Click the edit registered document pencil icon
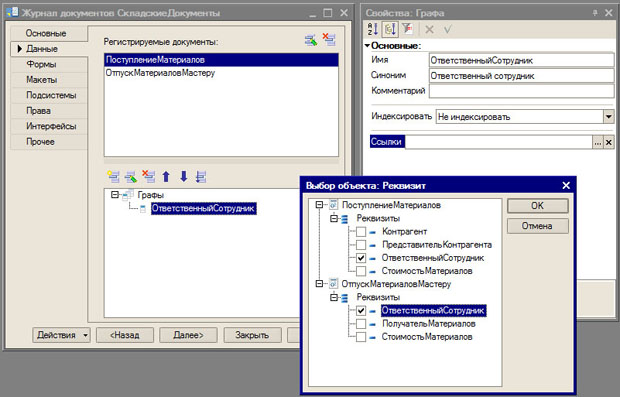 [x=311, y=40]
